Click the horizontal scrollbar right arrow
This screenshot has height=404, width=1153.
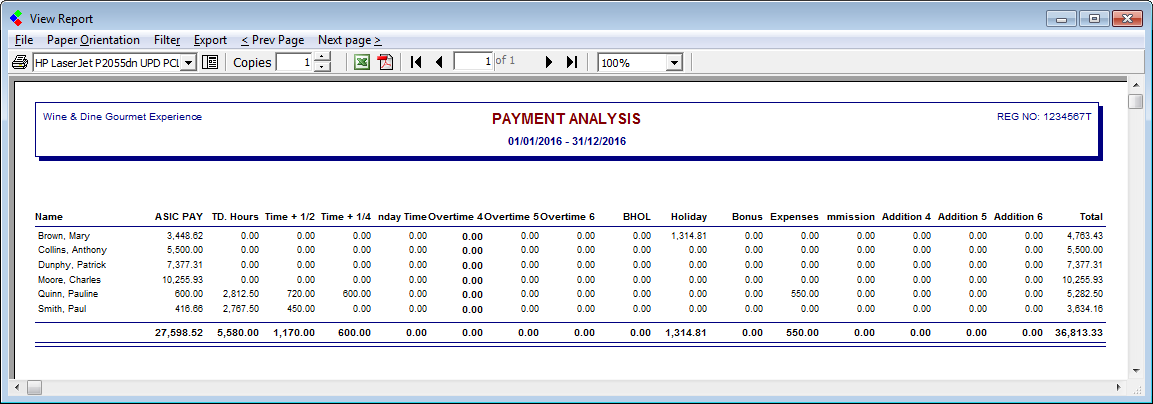click(1118, 387)
